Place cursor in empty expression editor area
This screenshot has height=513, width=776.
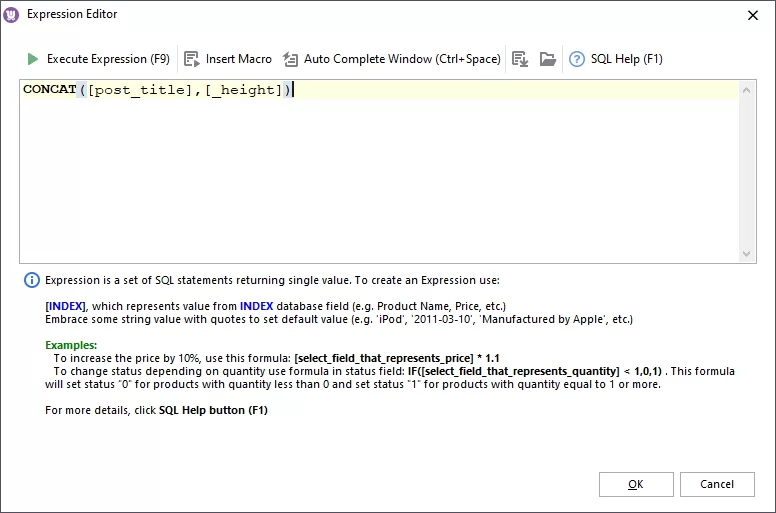380,180
